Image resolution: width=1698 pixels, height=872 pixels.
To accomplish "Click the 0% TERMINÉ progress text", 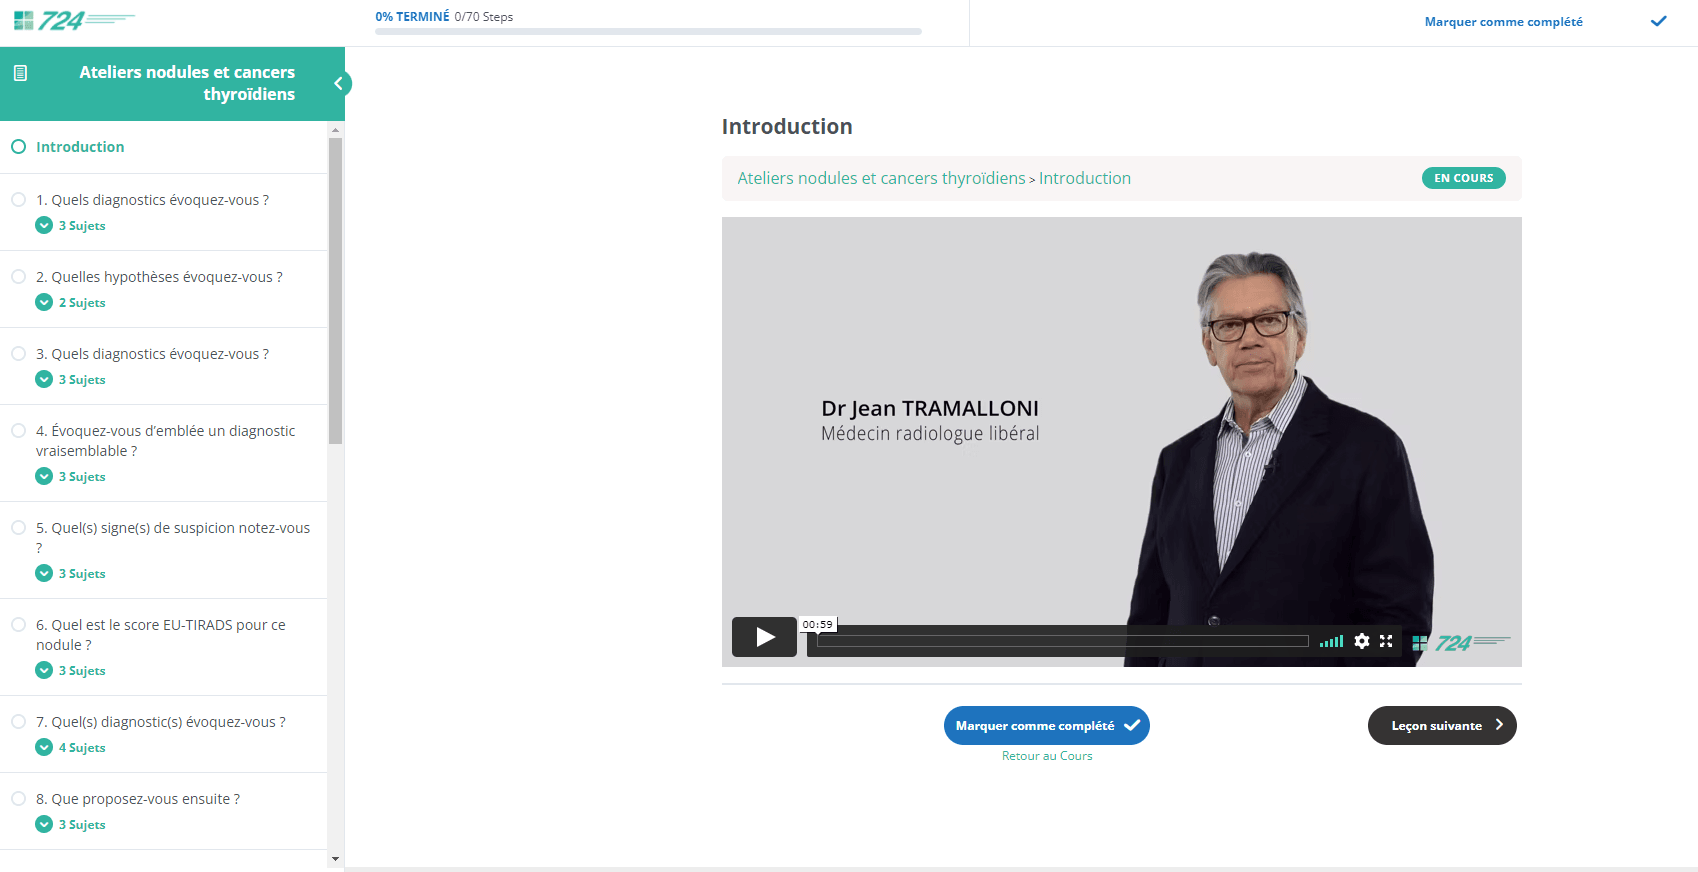I will (412, 17).
